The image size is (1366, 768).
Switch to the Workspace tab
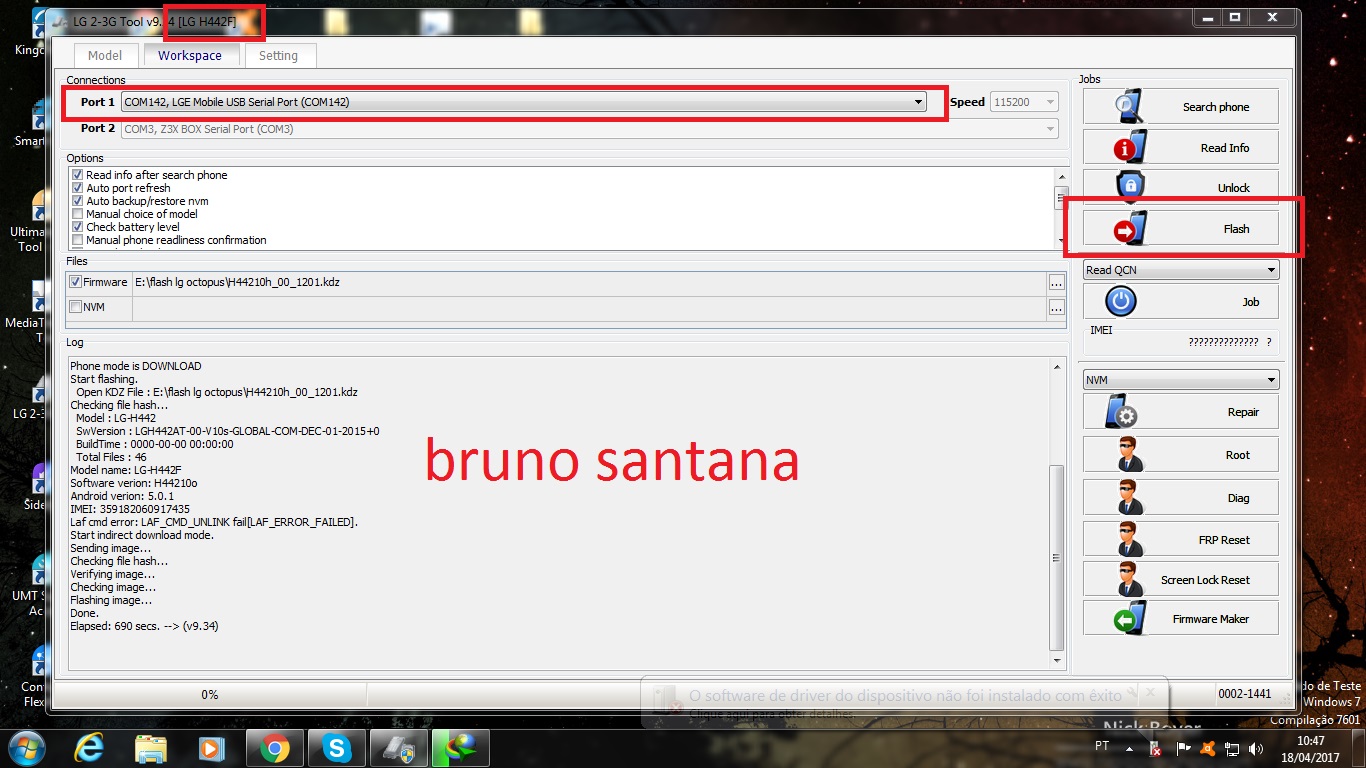point(190,55)
